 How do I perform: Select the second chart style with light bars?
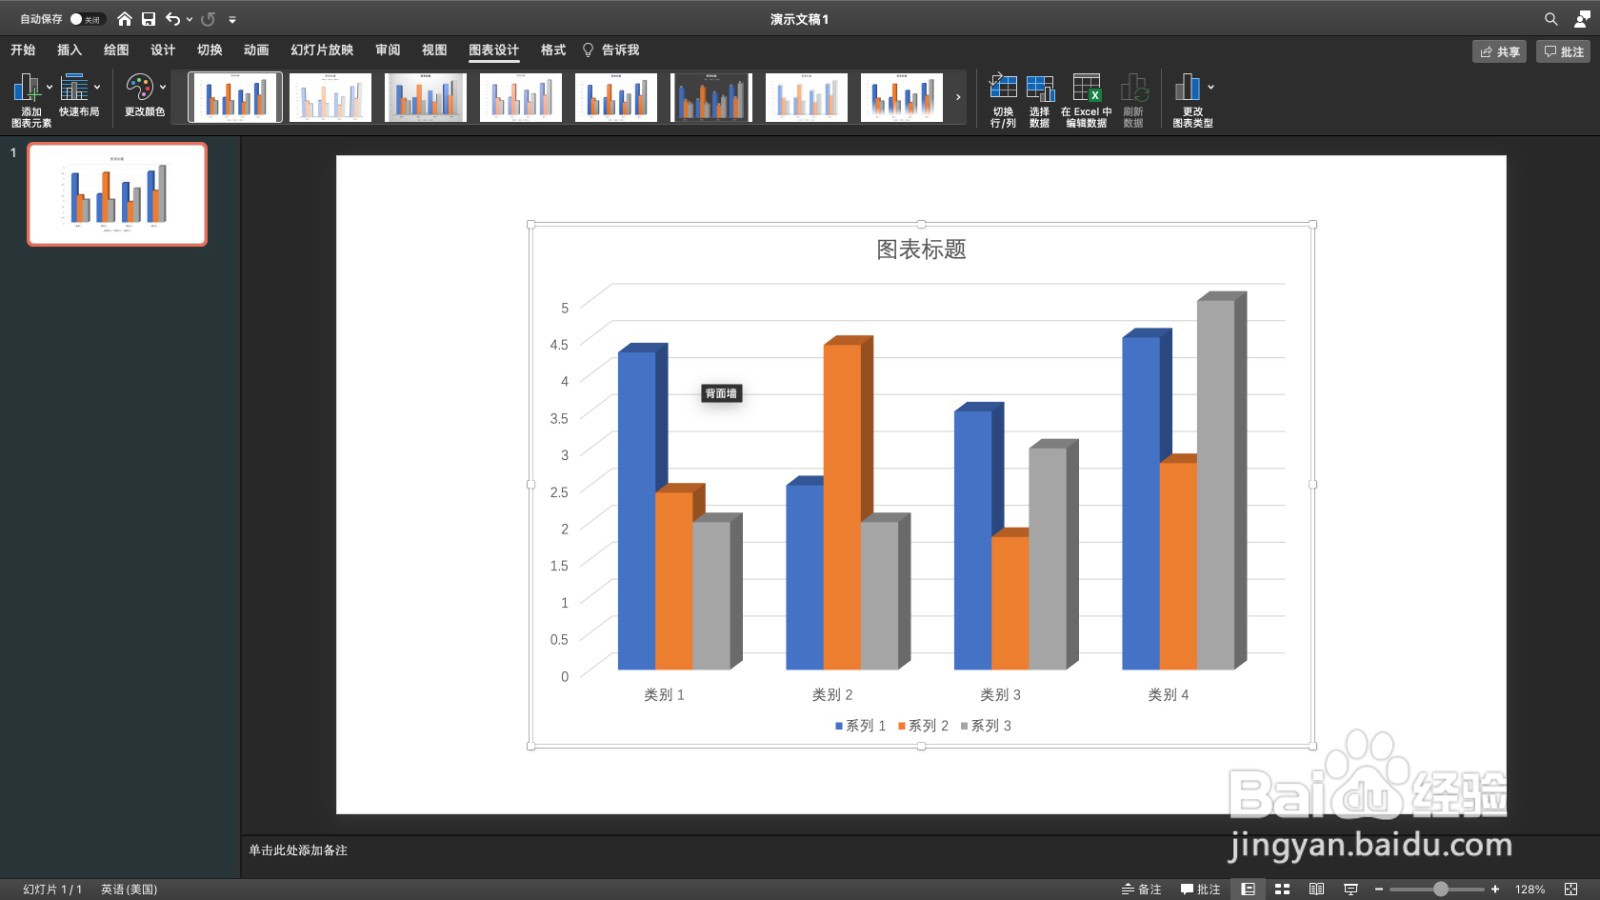coord(330,97)
